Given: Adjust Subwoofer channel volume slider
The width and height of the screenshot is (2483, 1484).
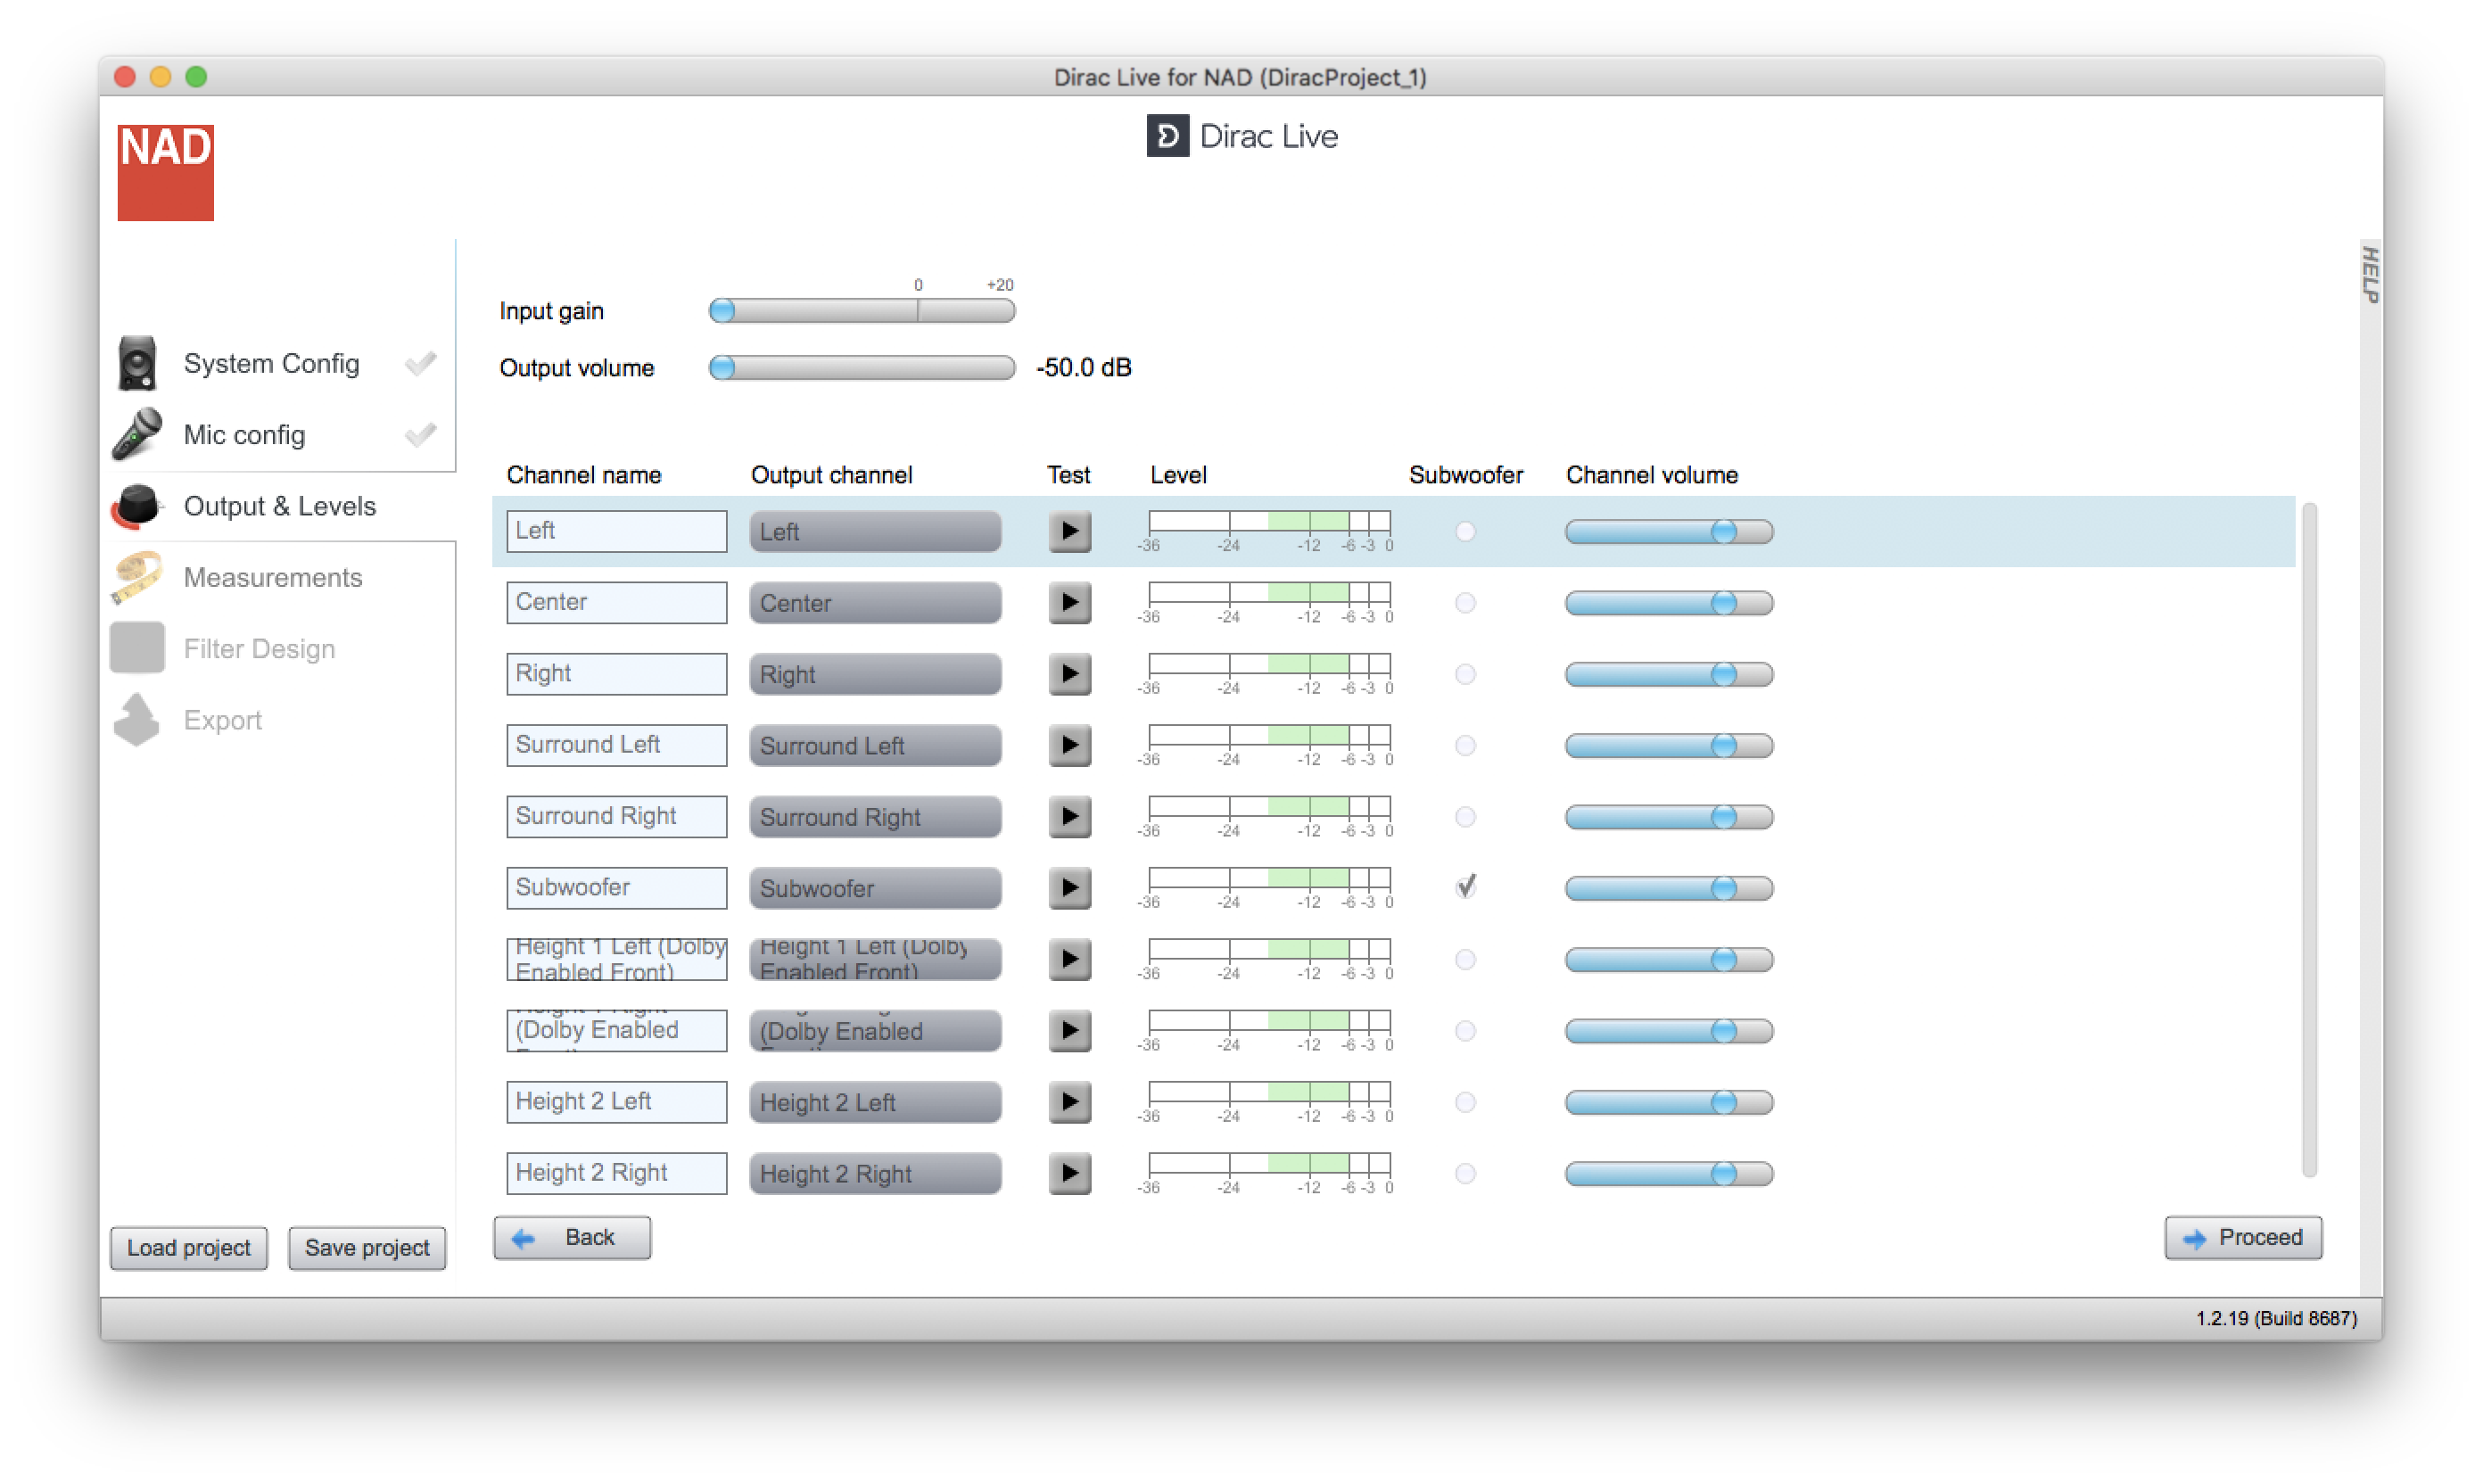Looking at the screenshot, I should [x=1669, y=888].
